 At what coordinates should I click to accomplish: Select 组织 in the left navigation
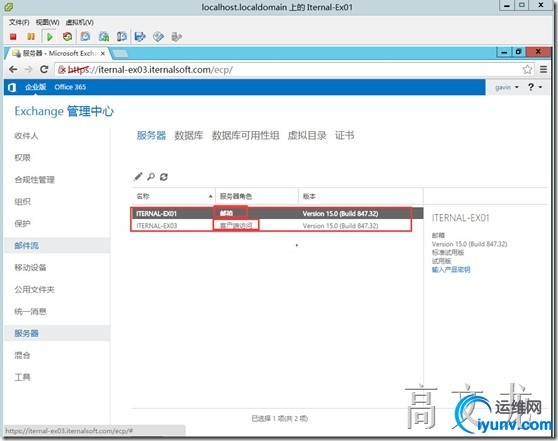coord(22,201)
